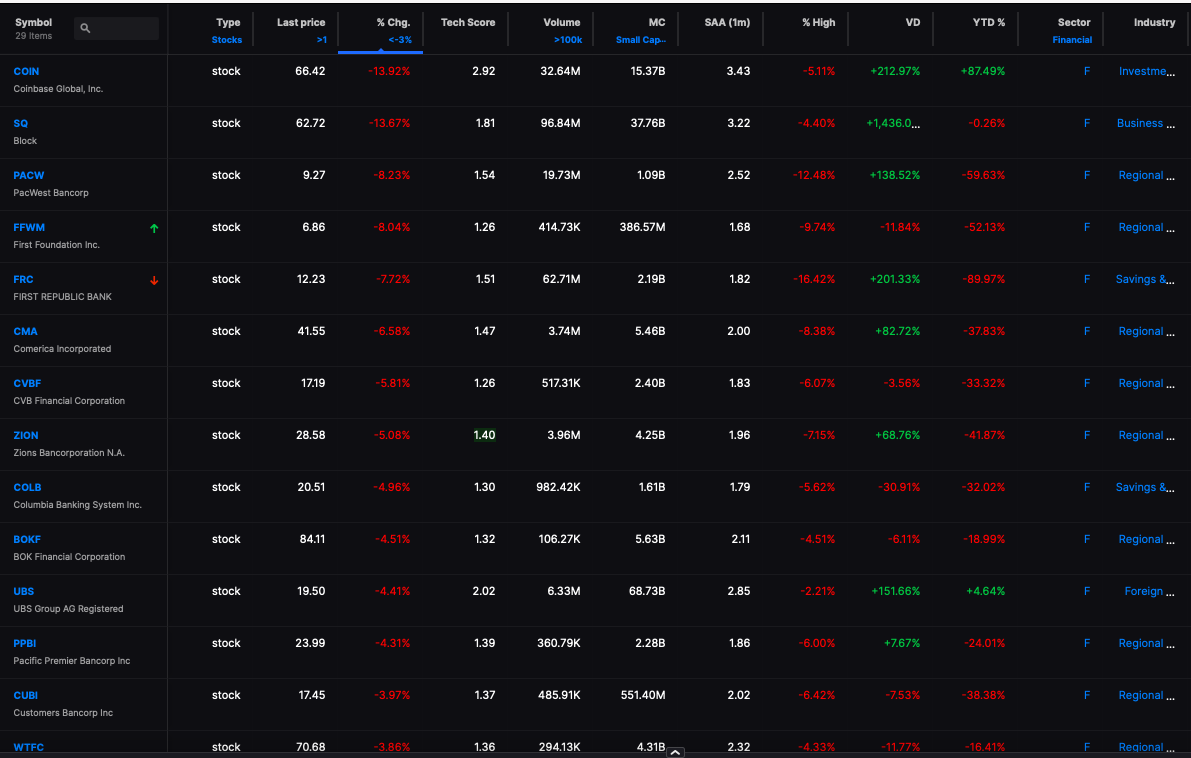Open the BOKF ticker link
The image size is (1191, 758).
(27, 539)
